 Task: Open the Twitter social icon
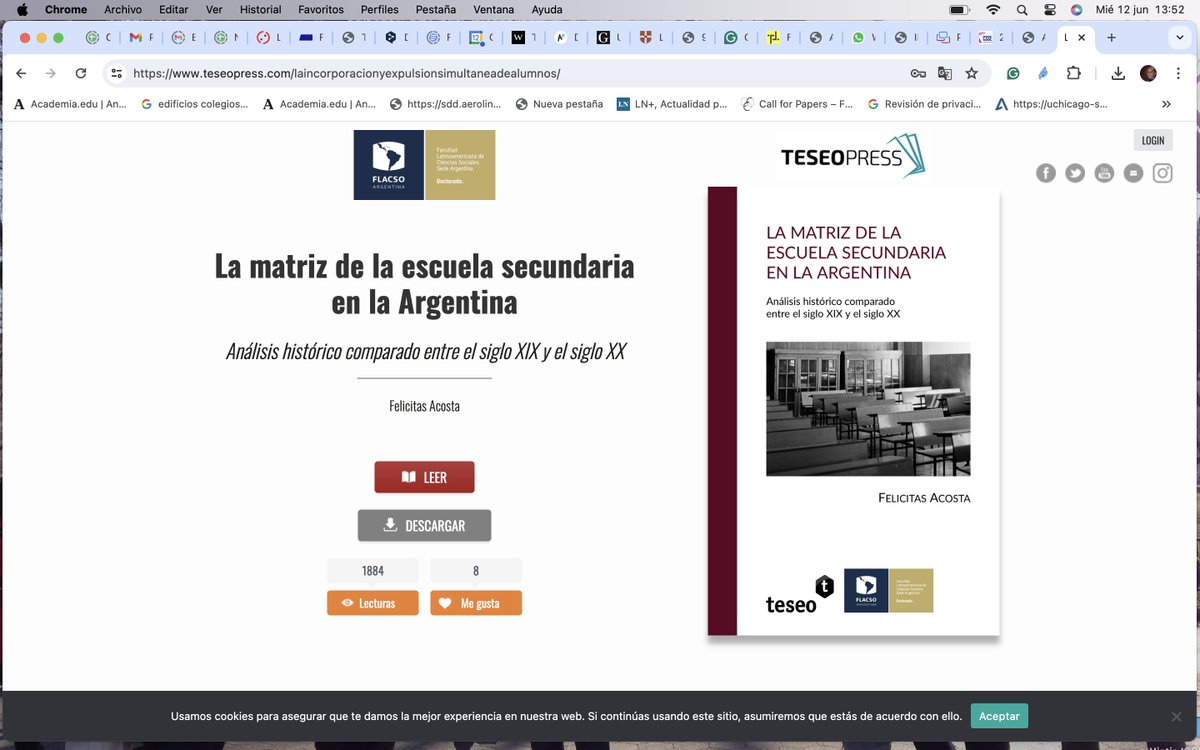[1075, 173]
